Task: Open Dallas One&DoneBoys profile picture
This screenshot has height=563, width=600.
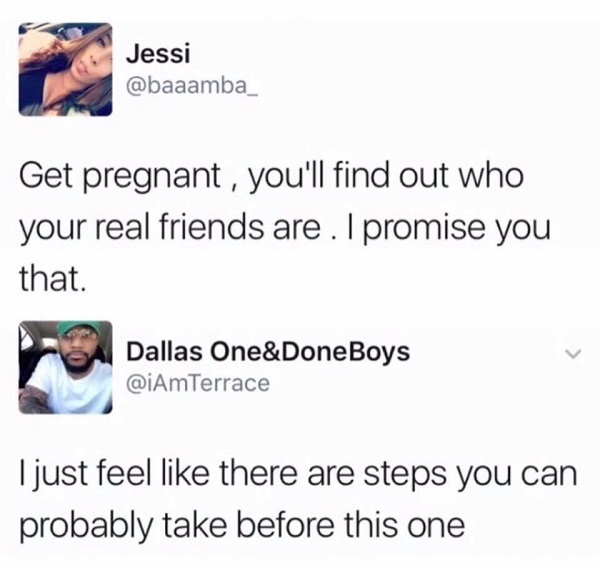Action: point(65,367)
